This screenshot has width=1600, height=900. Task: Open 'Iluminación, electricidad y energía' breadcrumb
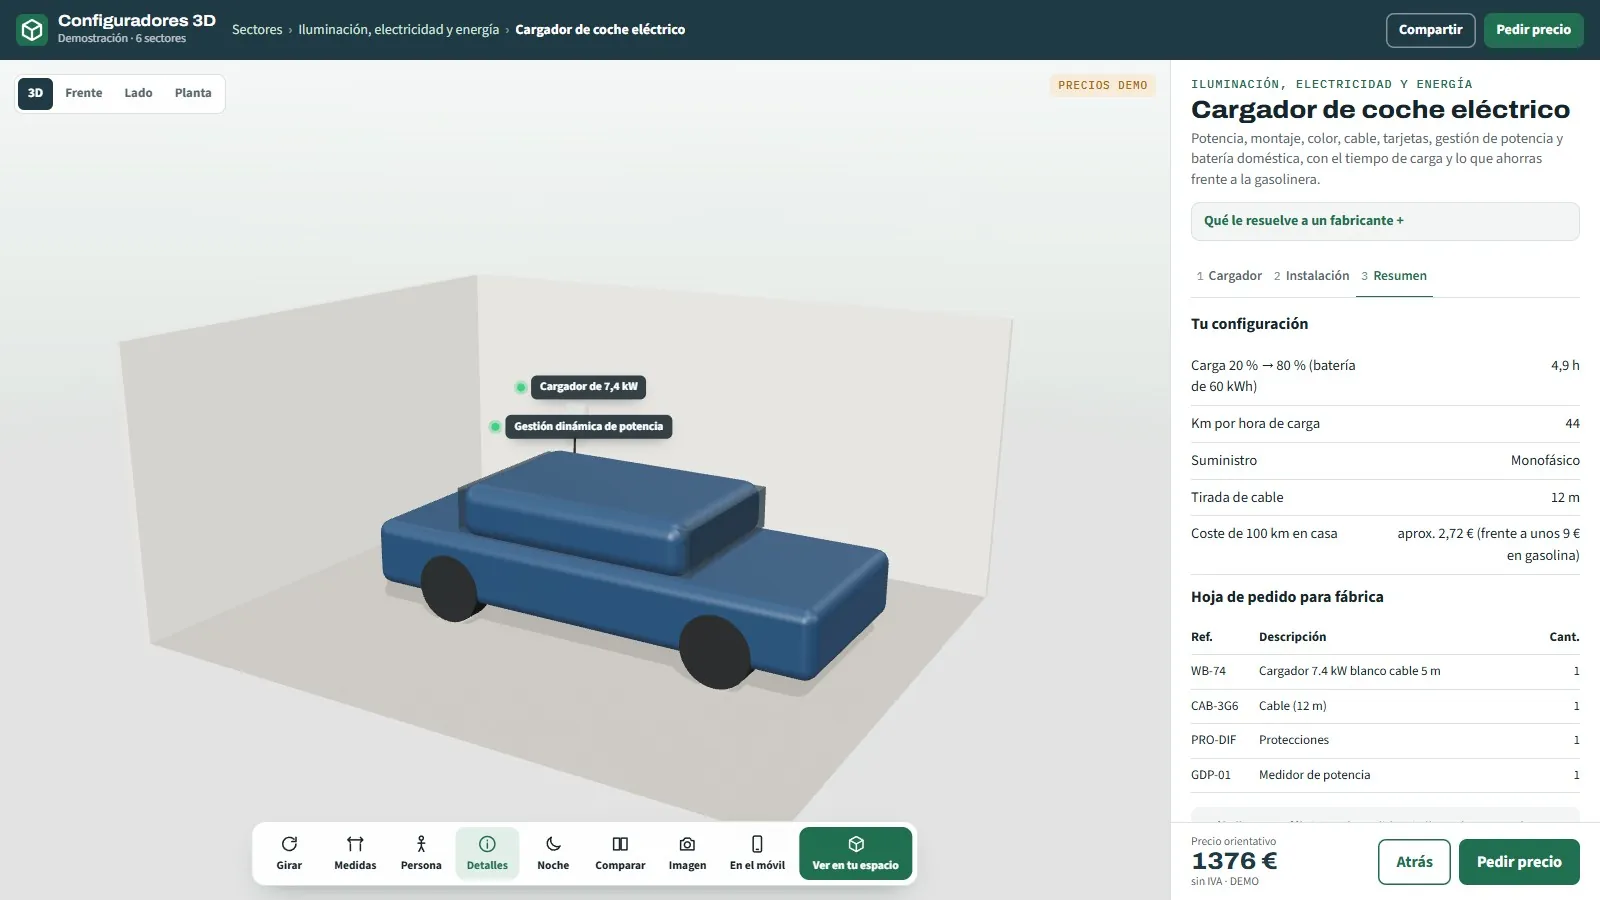tap(398, 30)
